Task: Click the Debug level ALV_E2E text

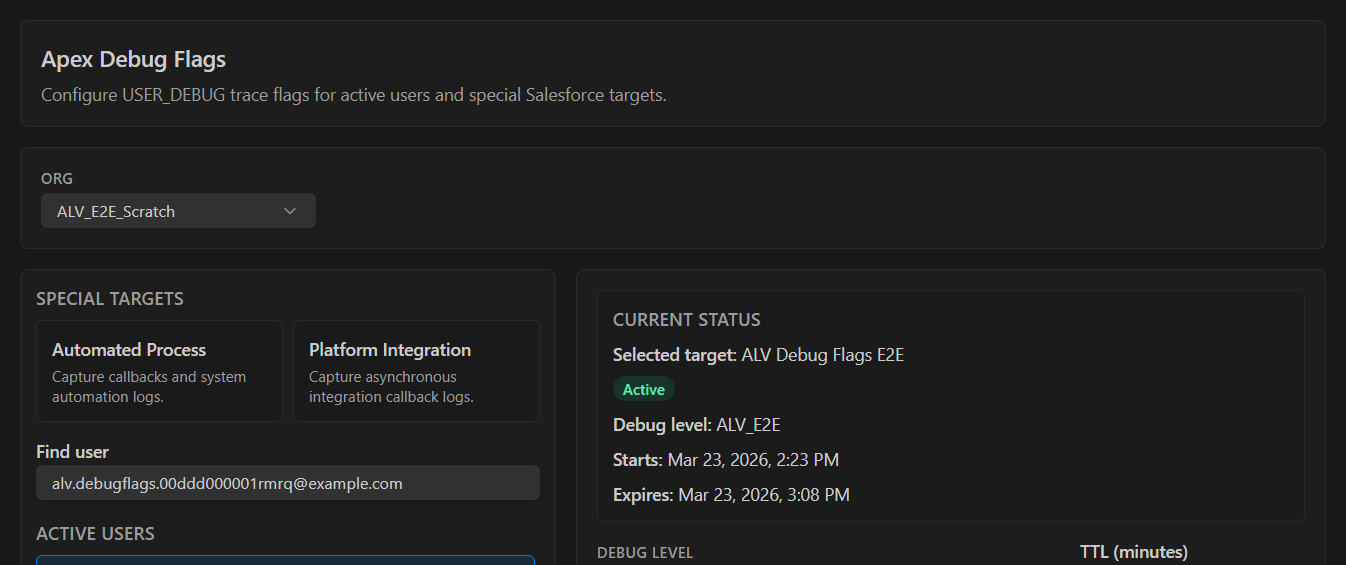Action: tap(697, 425)
